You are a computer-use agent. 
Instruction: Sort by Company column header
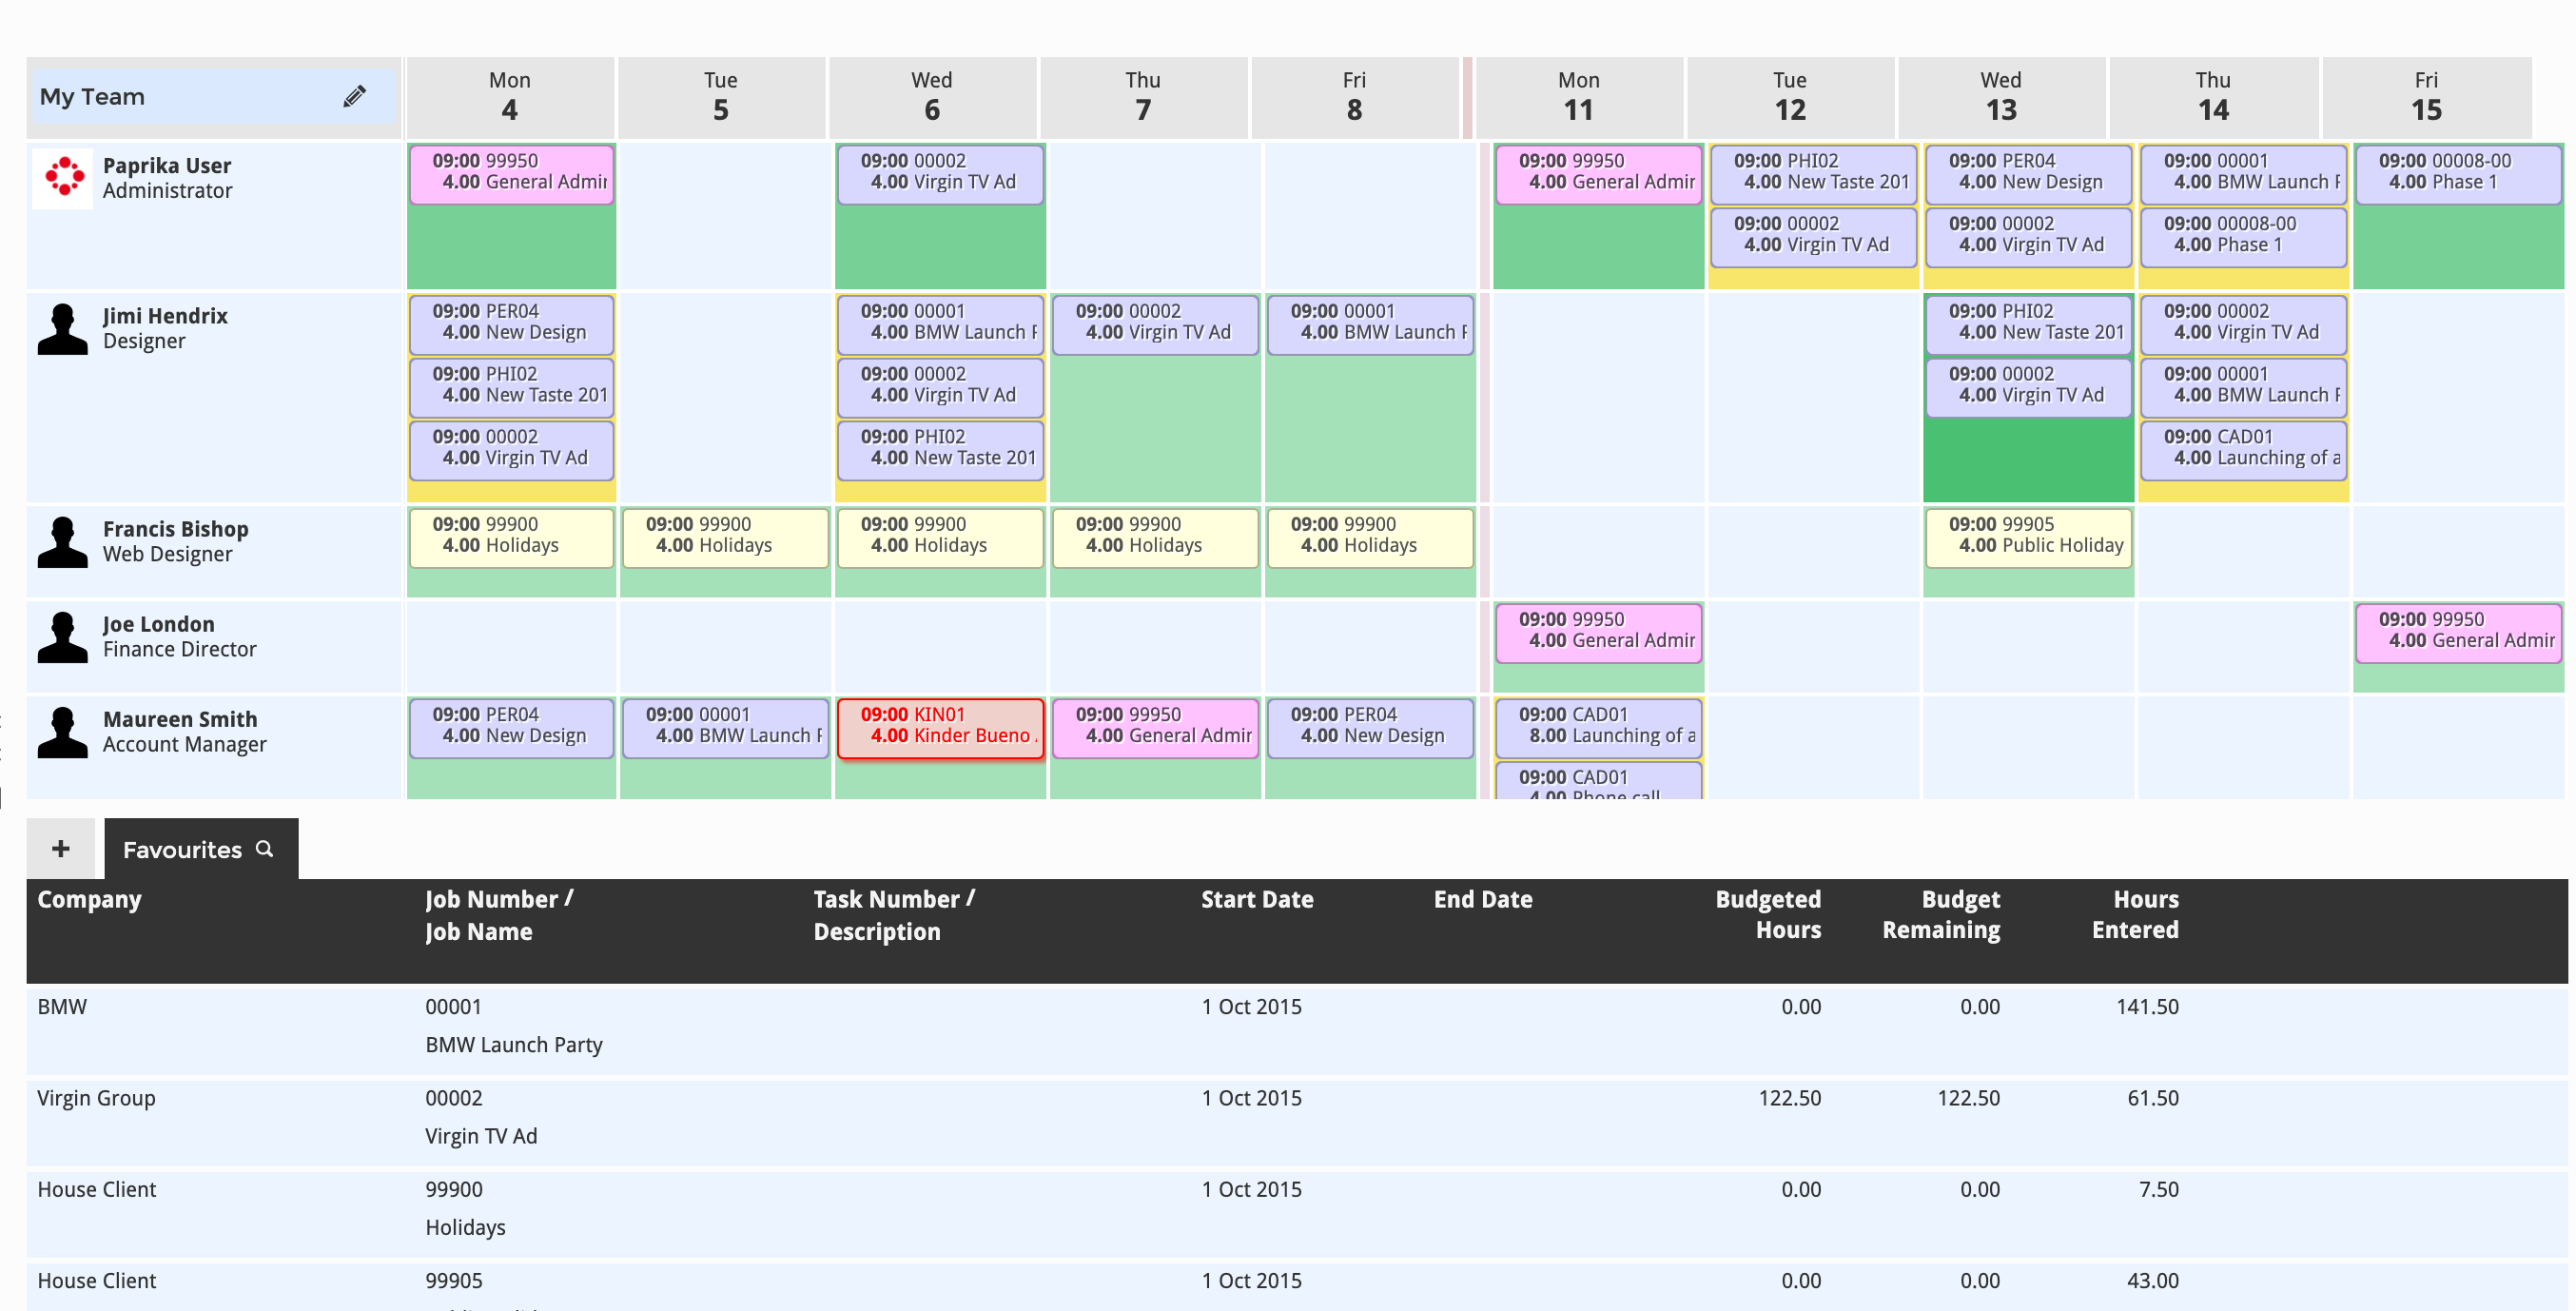[x=89, y=899]
